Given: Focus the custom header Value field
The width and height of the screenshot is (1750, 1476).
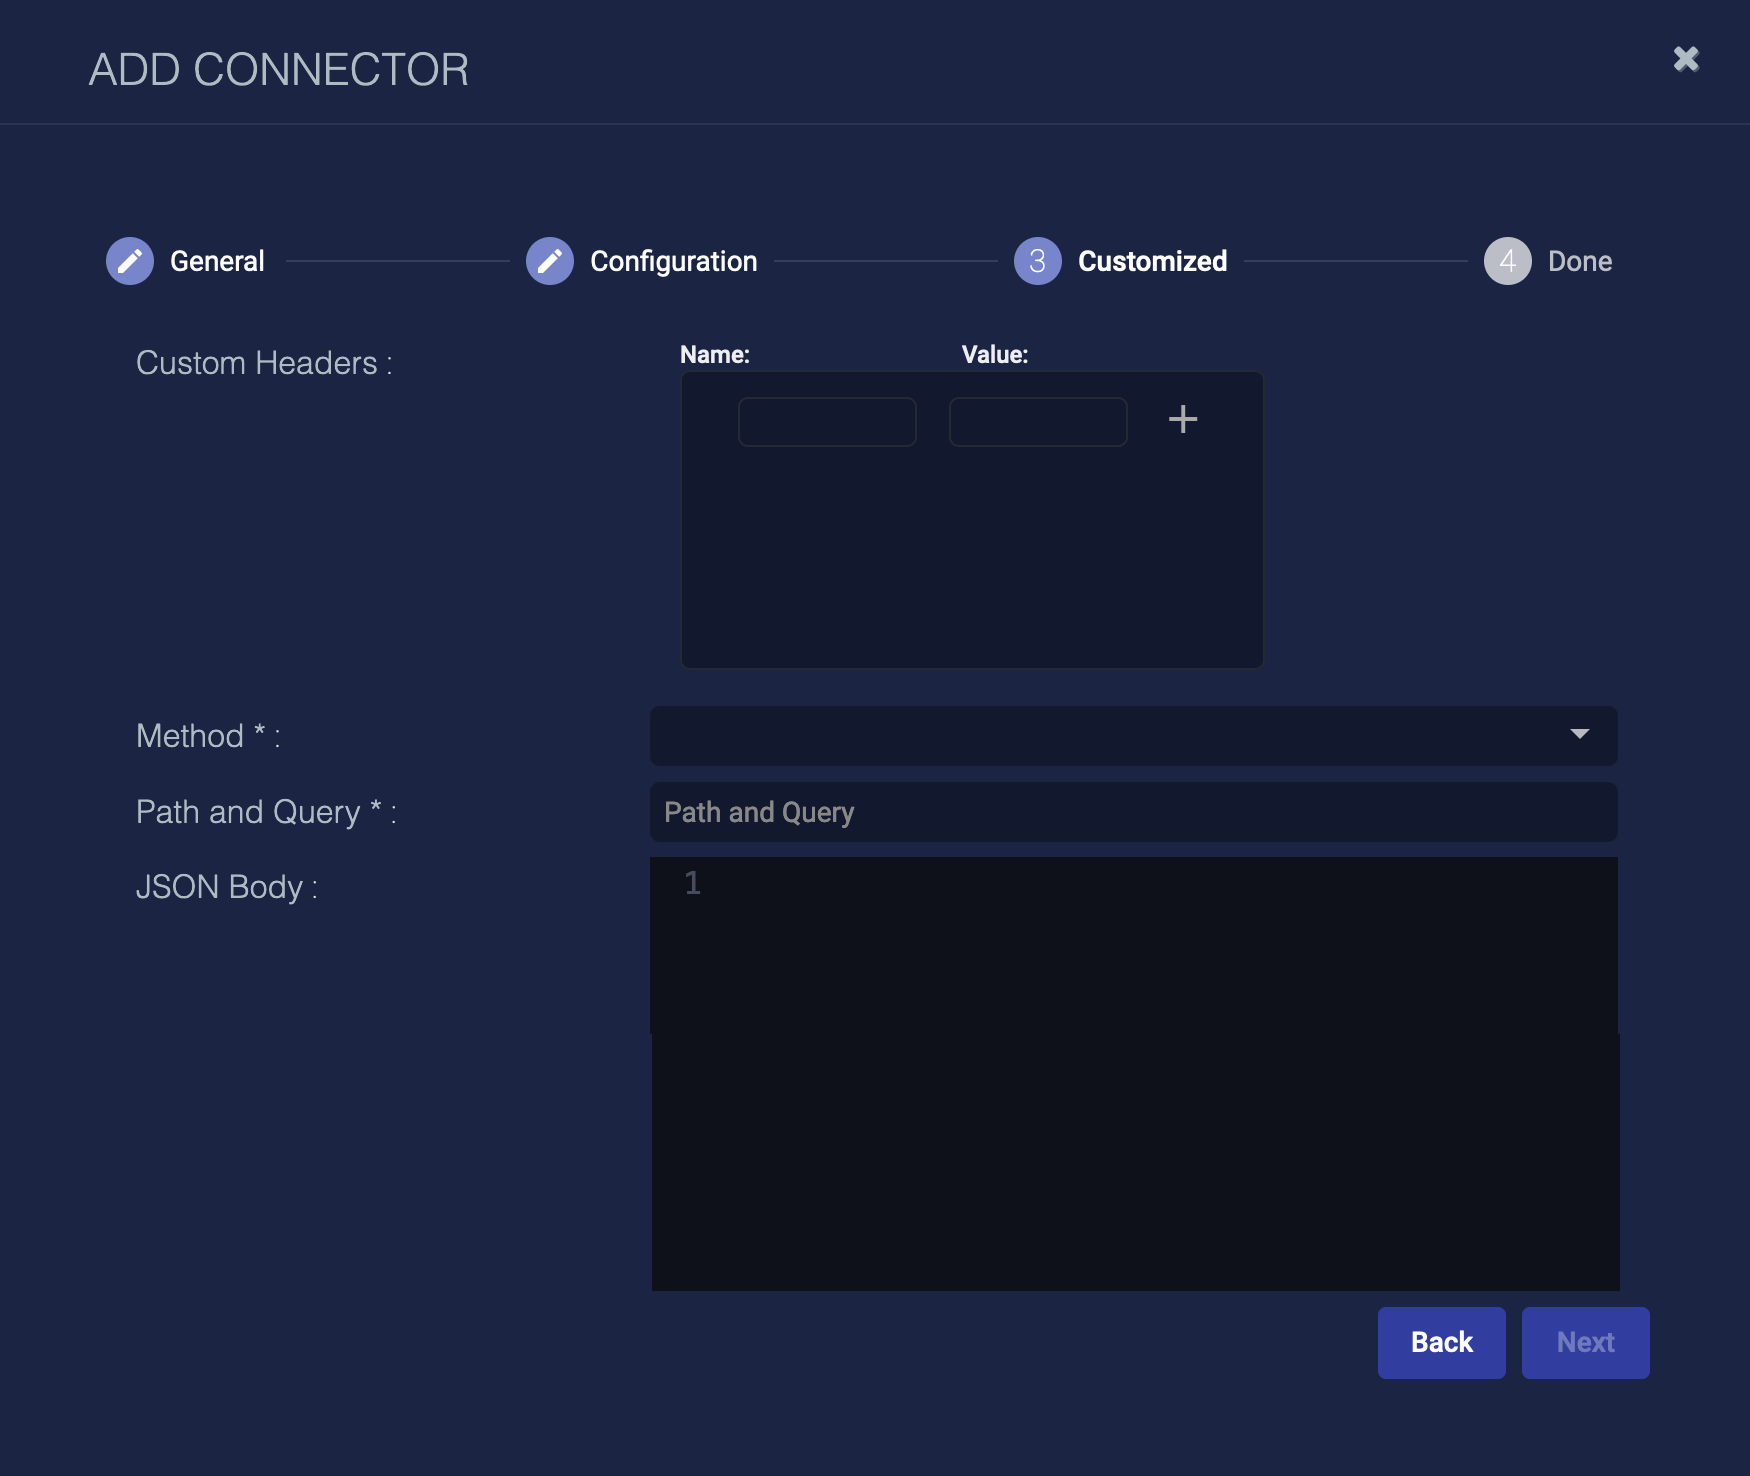Looking at the screenshot, I should coord(1038,422).
